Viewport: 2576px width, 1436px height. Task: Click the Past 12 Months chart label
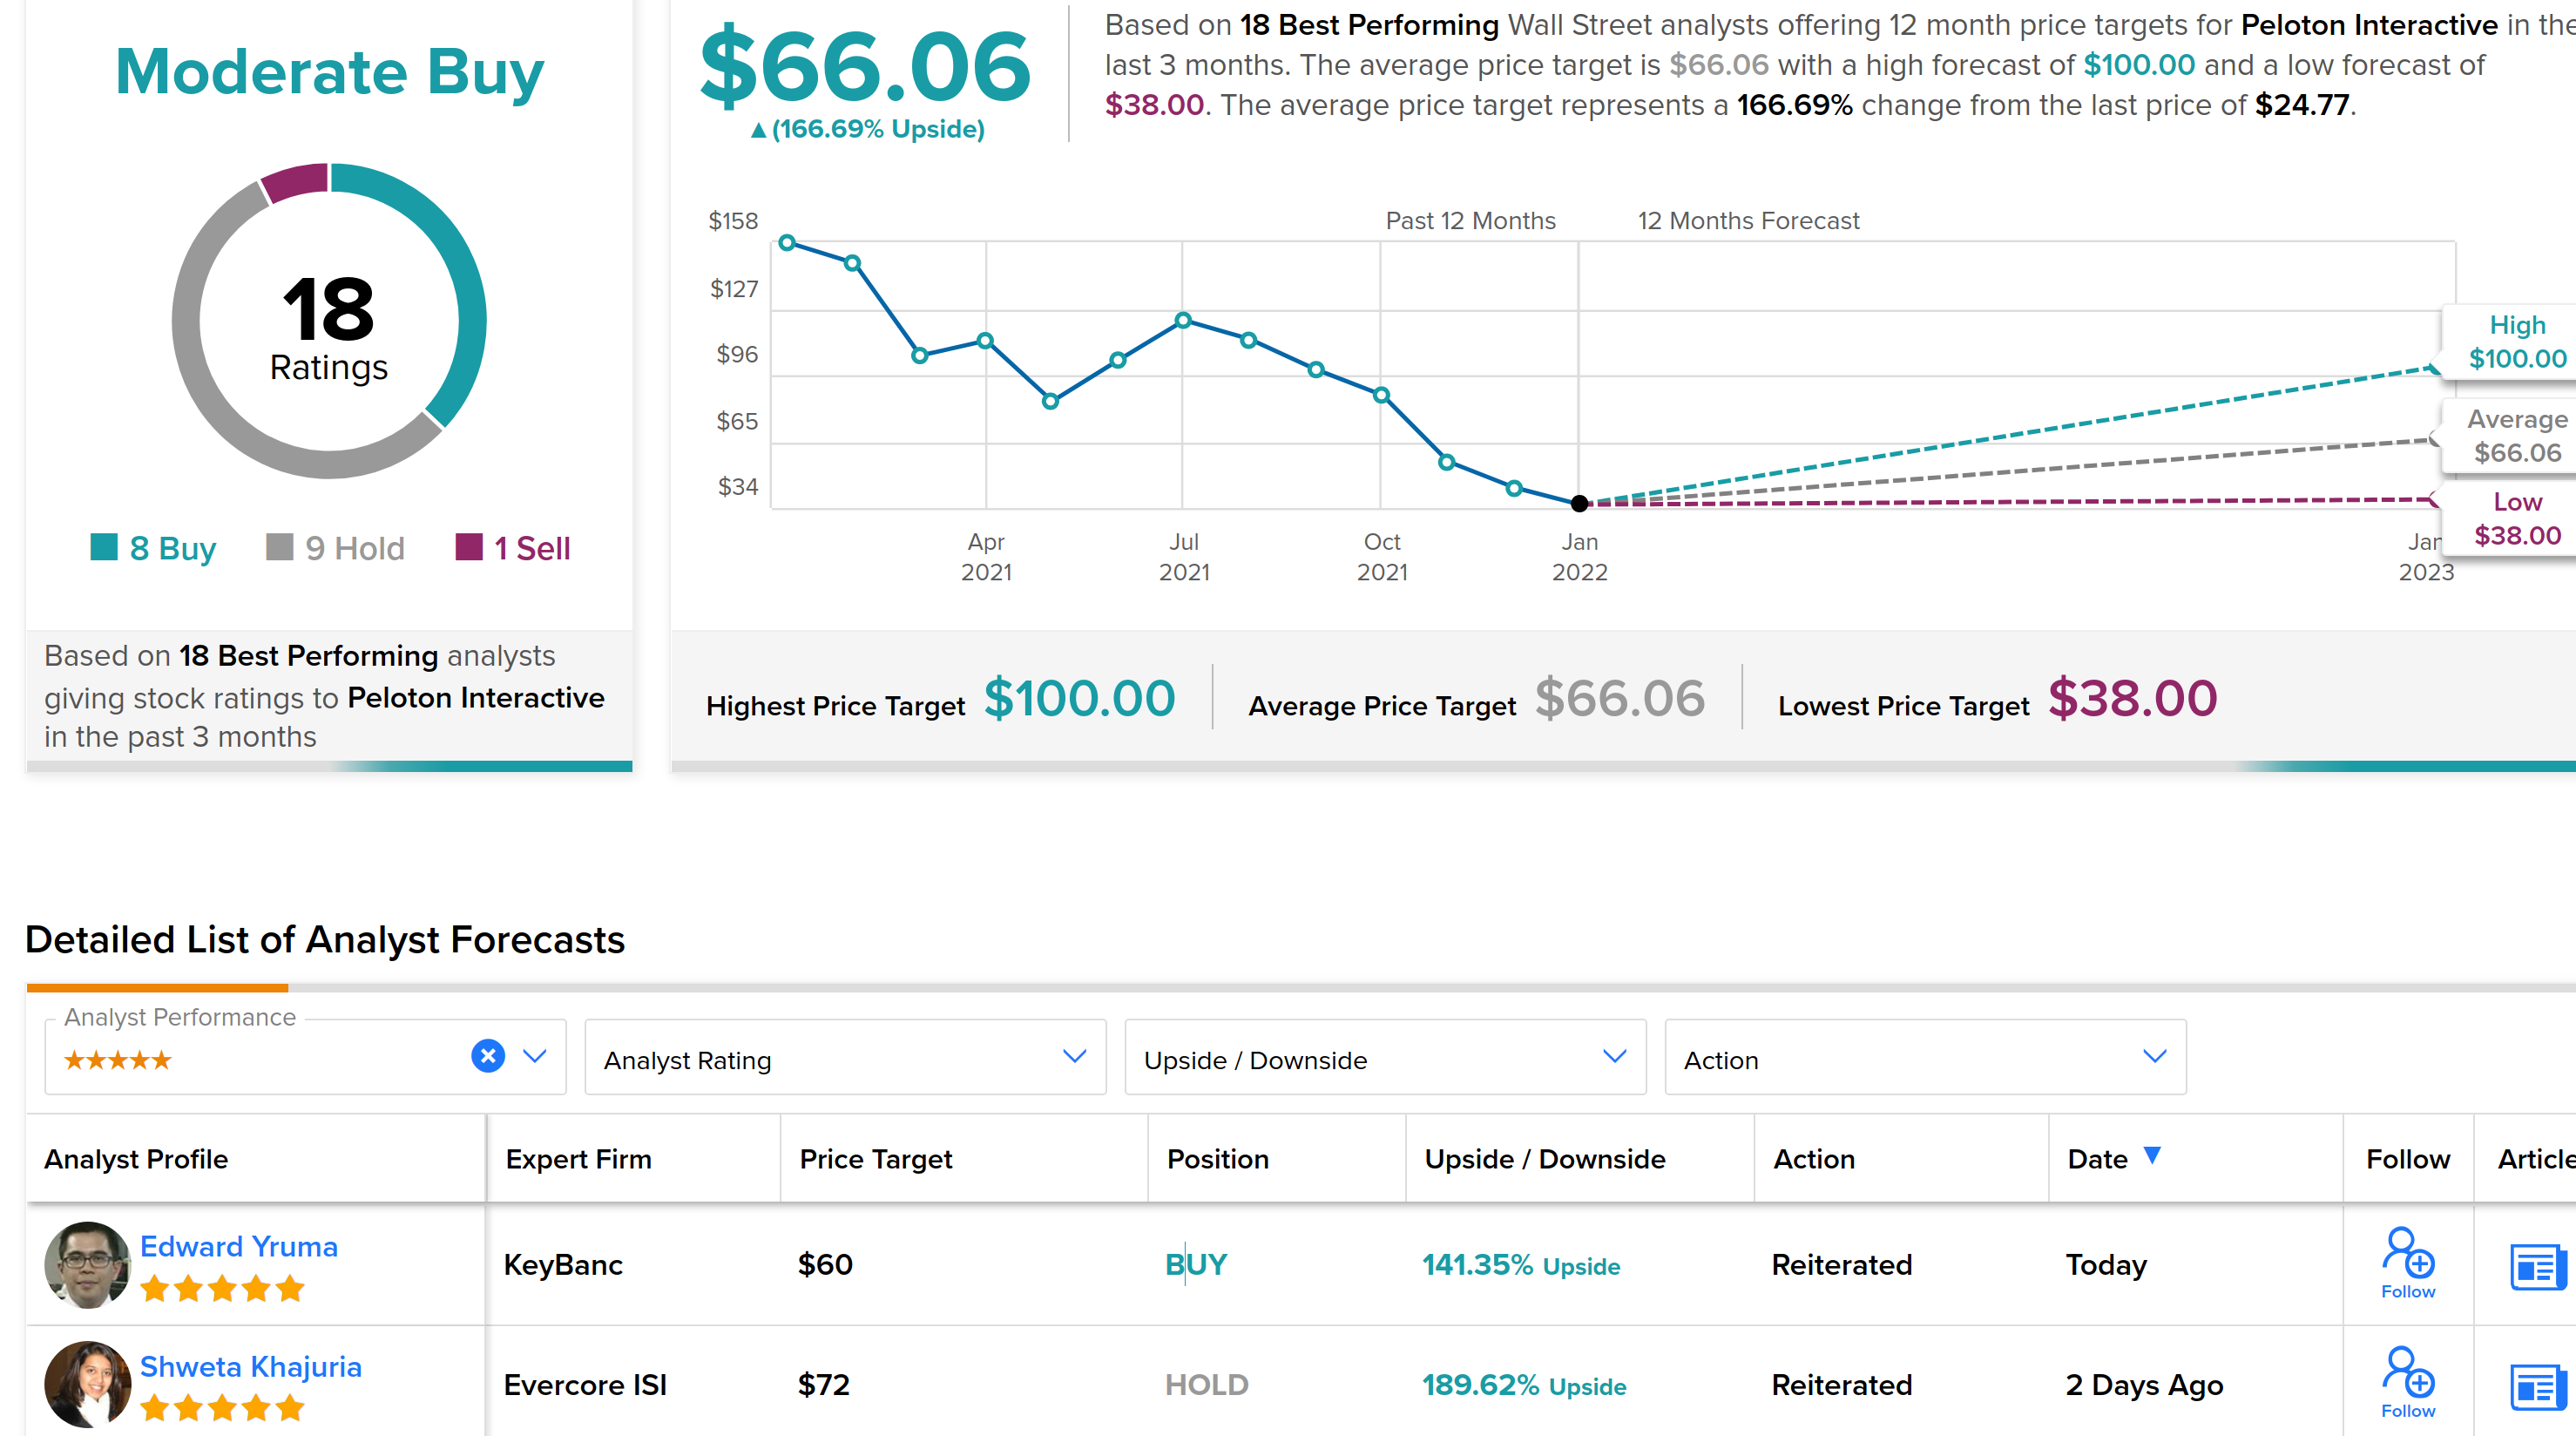point(1470,220)
